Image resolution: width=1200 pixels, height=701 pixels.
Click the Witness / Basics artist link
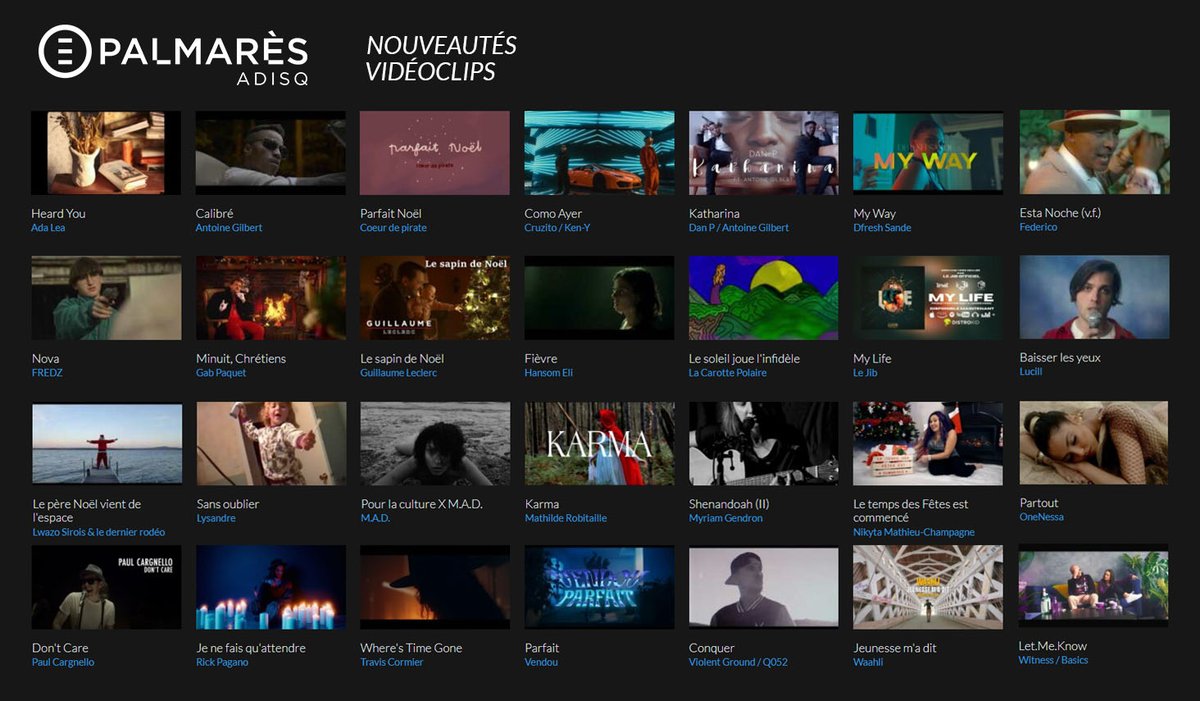point(1053,660)
